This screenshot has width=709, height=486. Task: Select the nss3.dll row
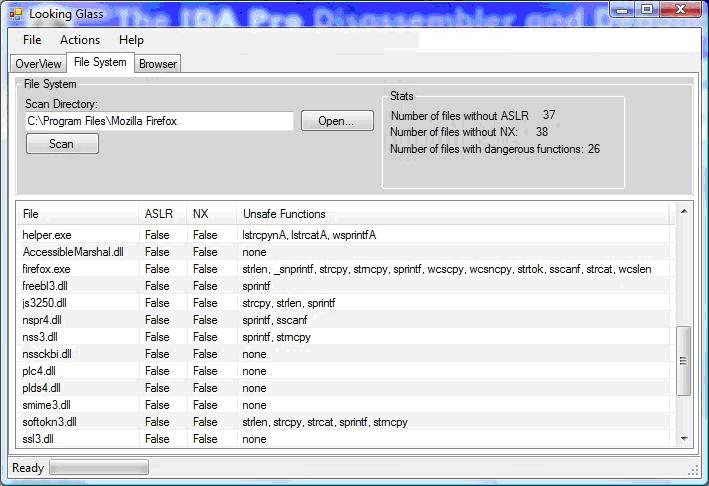point(344,337)
